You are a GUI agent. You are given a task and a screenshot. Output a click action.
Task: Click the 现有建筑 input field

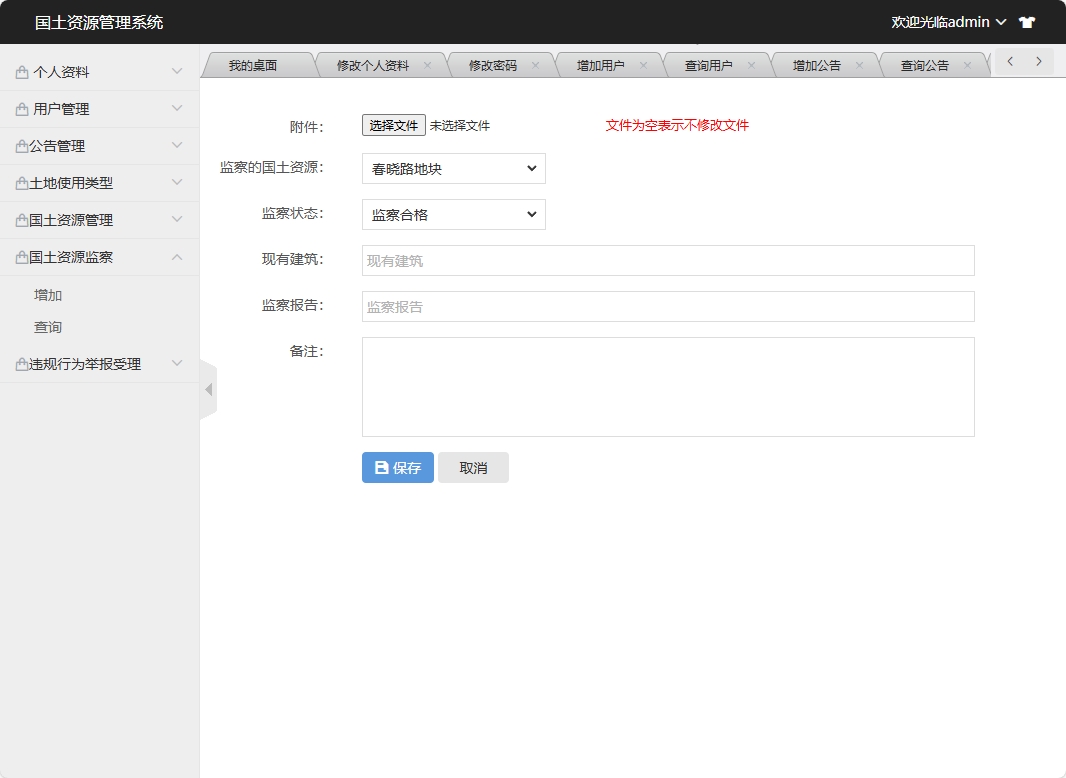pos(667,261)
